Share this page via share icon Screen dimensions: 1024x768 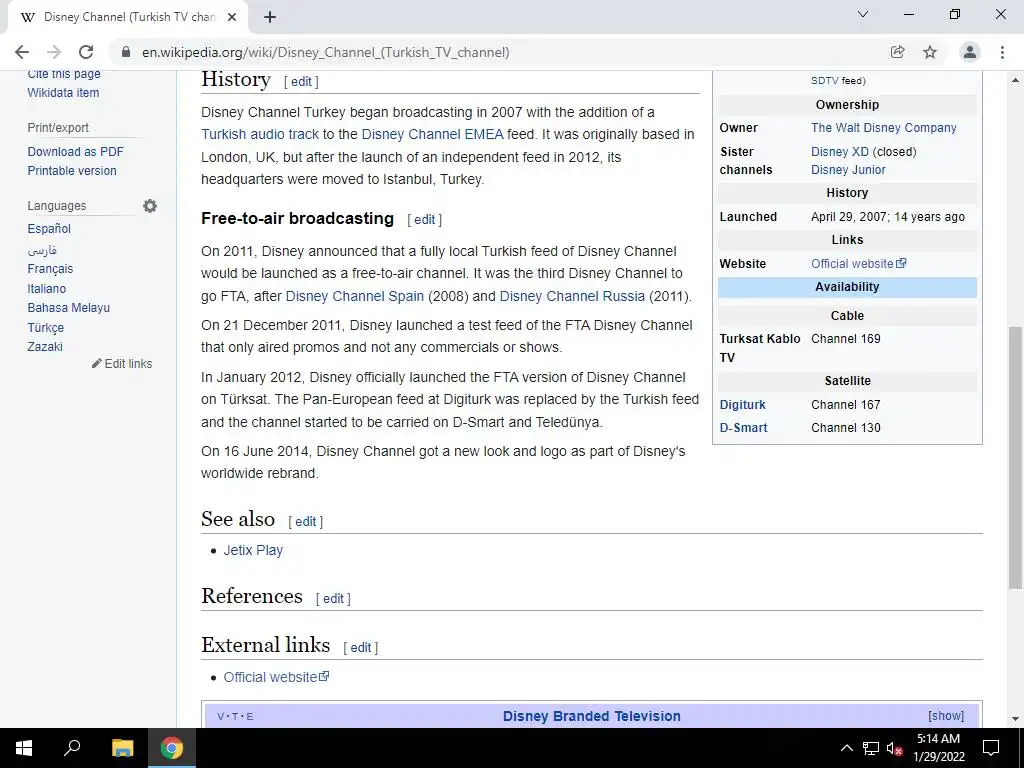pos(897,52)
